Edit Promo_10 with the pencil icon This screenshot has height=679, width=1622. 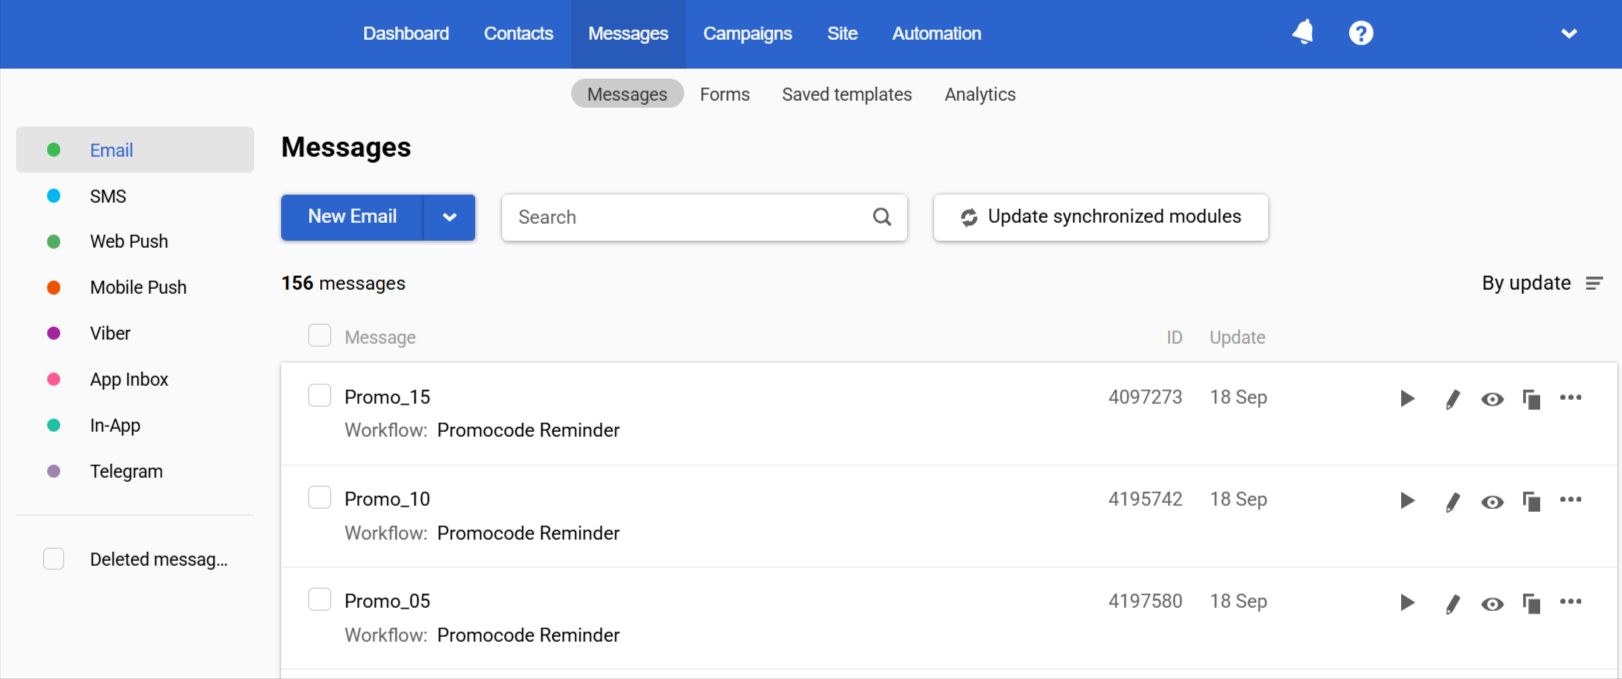pos(1452,501)
